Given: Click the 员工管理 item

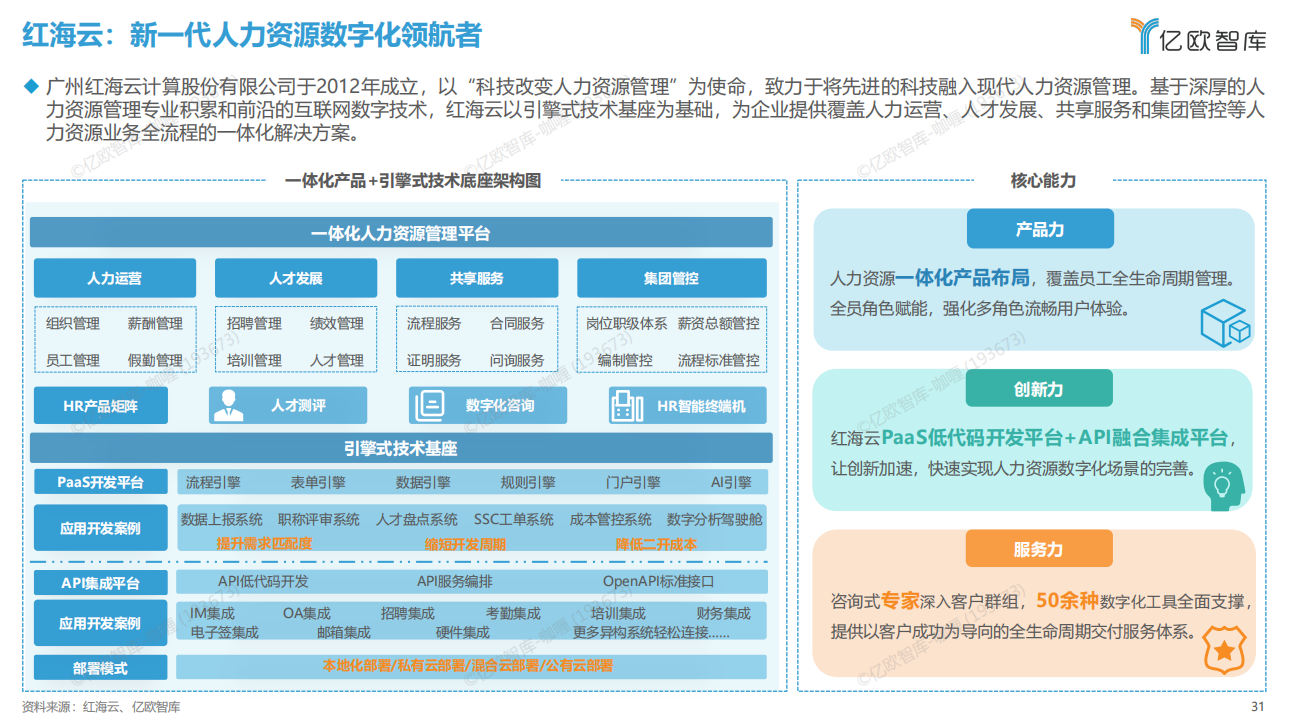Looking at the screenshot, I should tap(73, 360).
